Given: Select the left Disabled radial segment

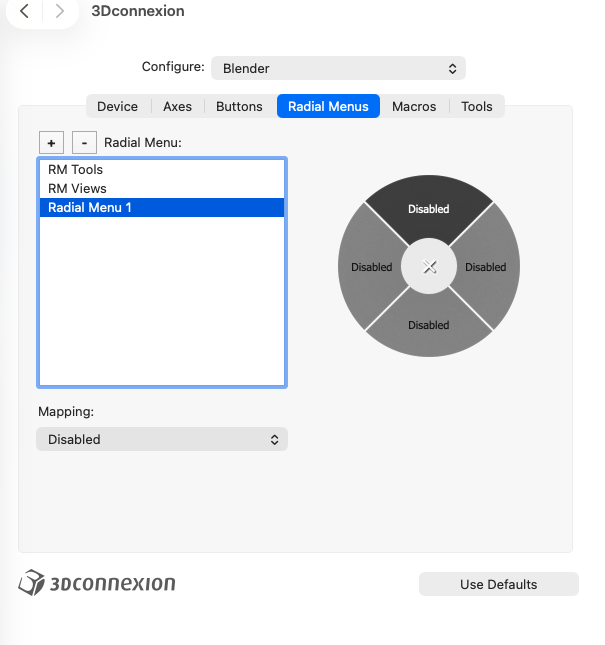Looking at the screenshot, I should [x=370, y=267].
